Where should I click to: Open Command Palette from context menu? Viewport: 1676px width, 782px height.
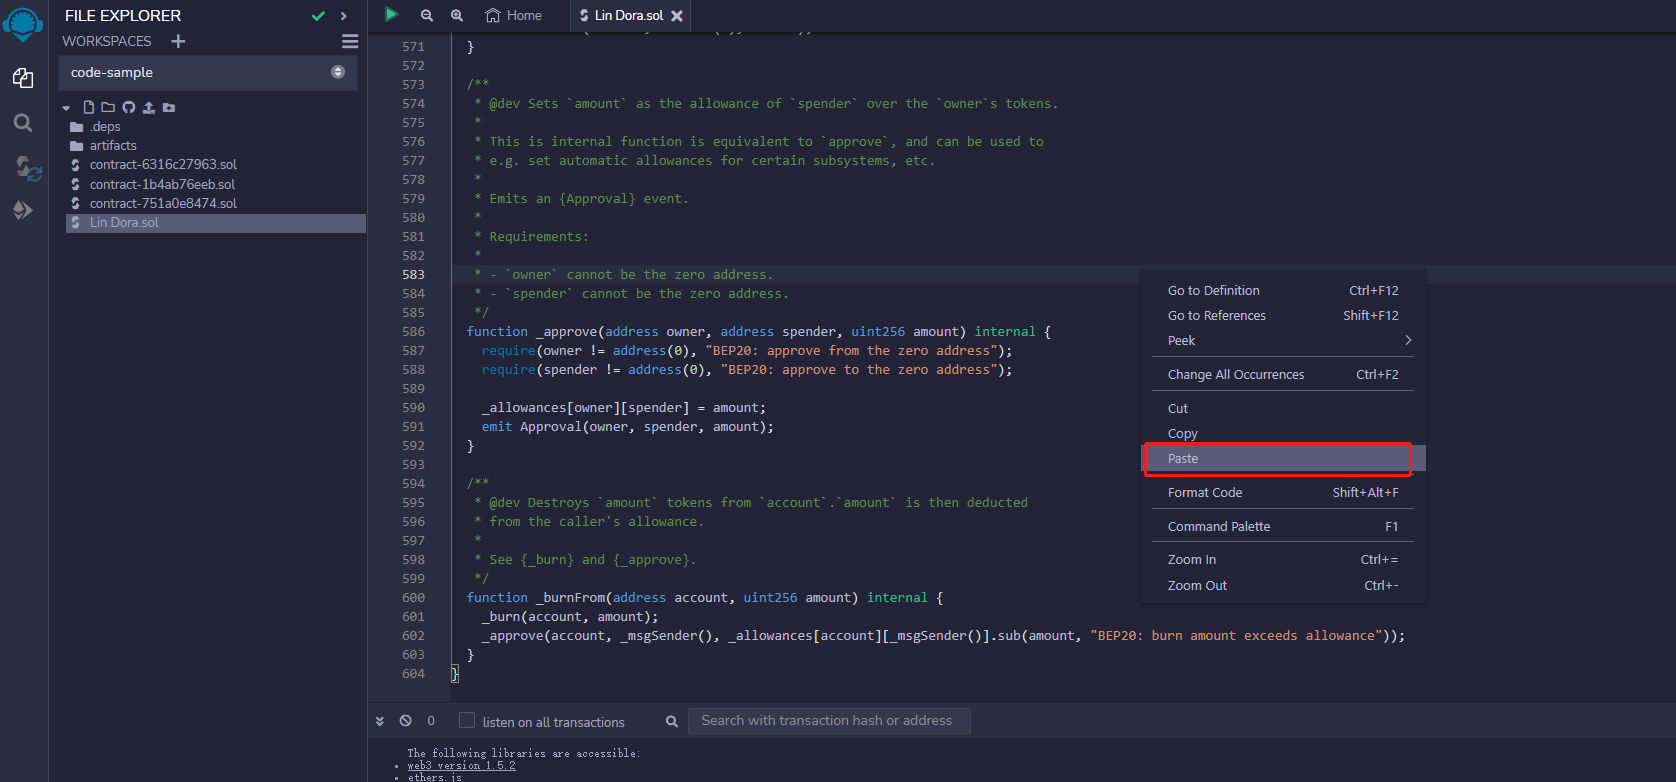[1283, 527]
